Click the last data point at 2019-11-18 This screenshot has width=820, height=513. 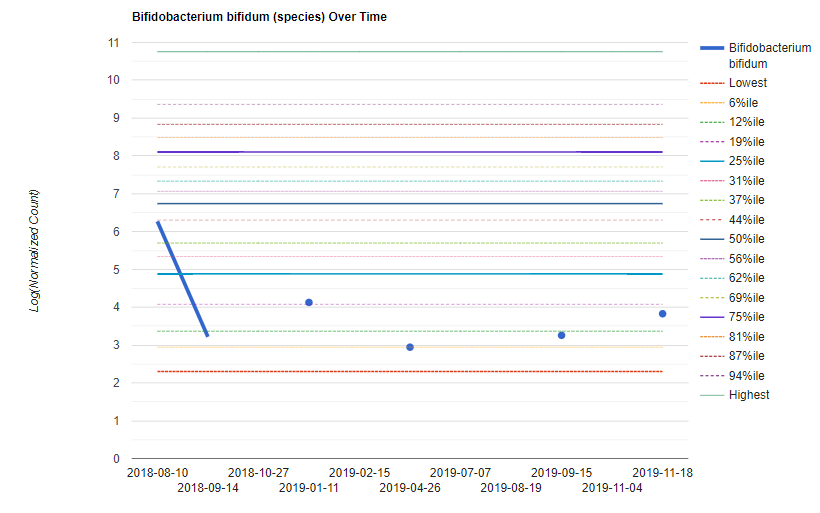tap(662, 314)
